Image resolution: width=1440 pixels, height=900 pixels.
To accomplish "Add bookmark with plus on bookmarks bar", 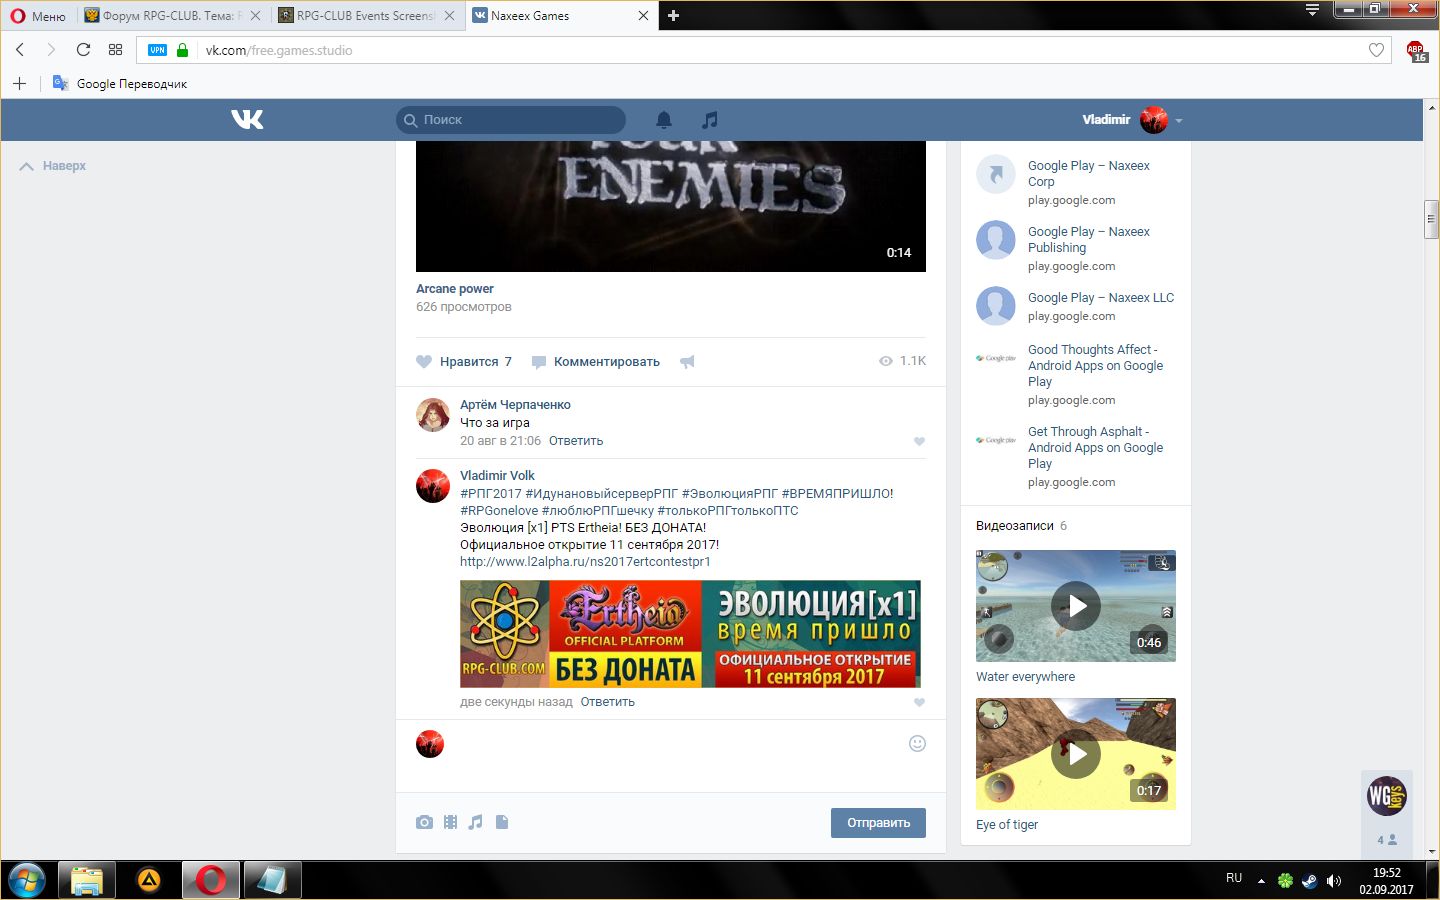I will [x=19, y=84].
